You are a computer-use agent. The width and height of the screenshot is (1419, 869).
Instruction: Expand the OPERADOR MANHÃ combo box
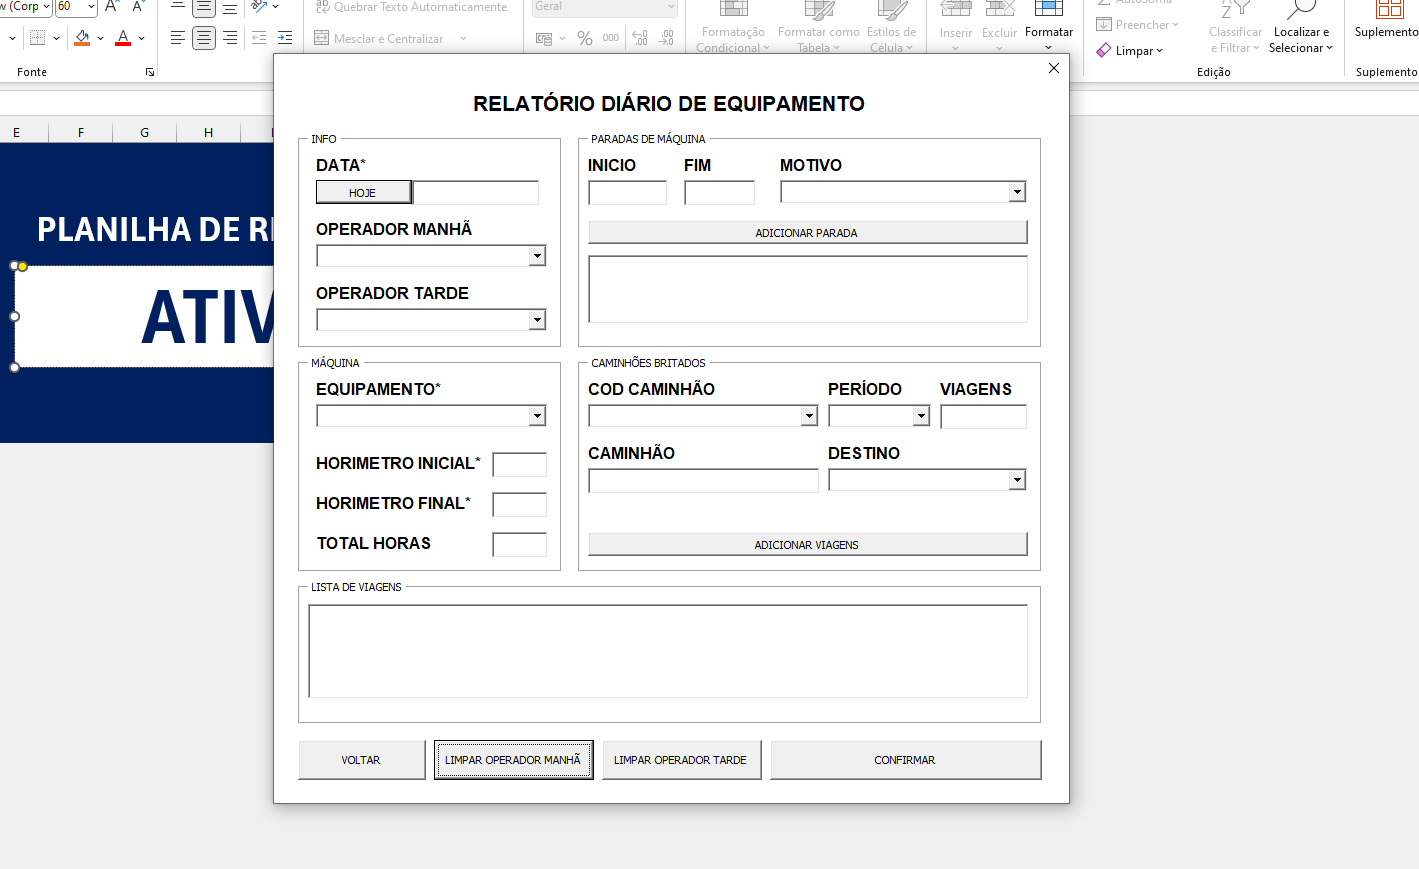pos(537,256)
